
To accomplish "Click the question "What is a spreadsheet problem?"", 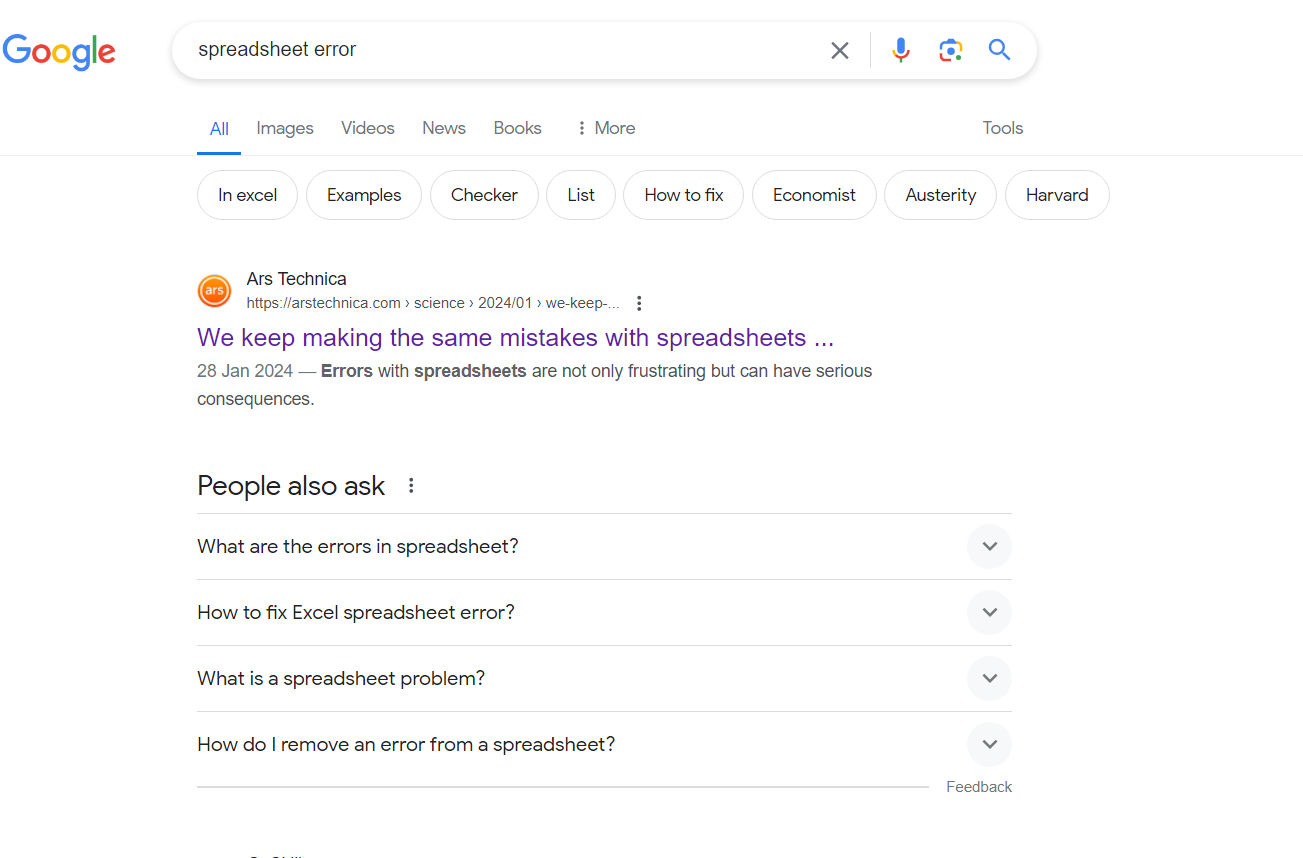I will 341,679.
